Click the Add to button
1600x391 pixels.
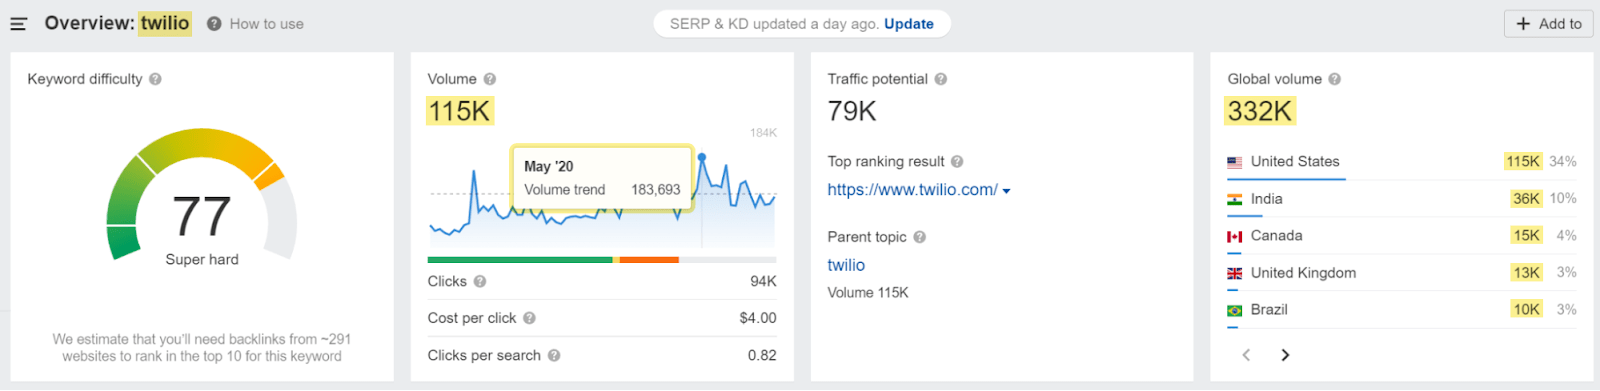(x=1549, y=24)
